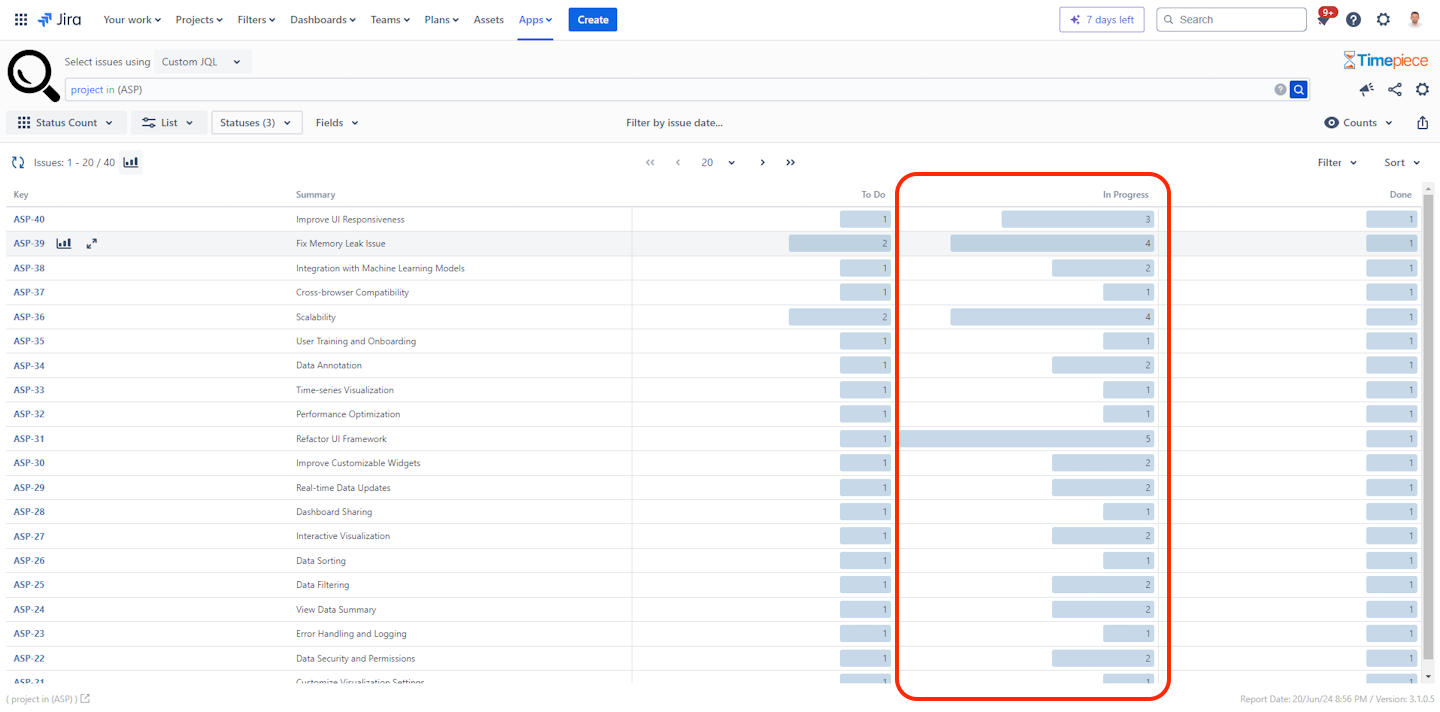Viewport: 1440px width, 712px height.
Task: Open the Dashboards menu
Action: (x=322, y=19)
